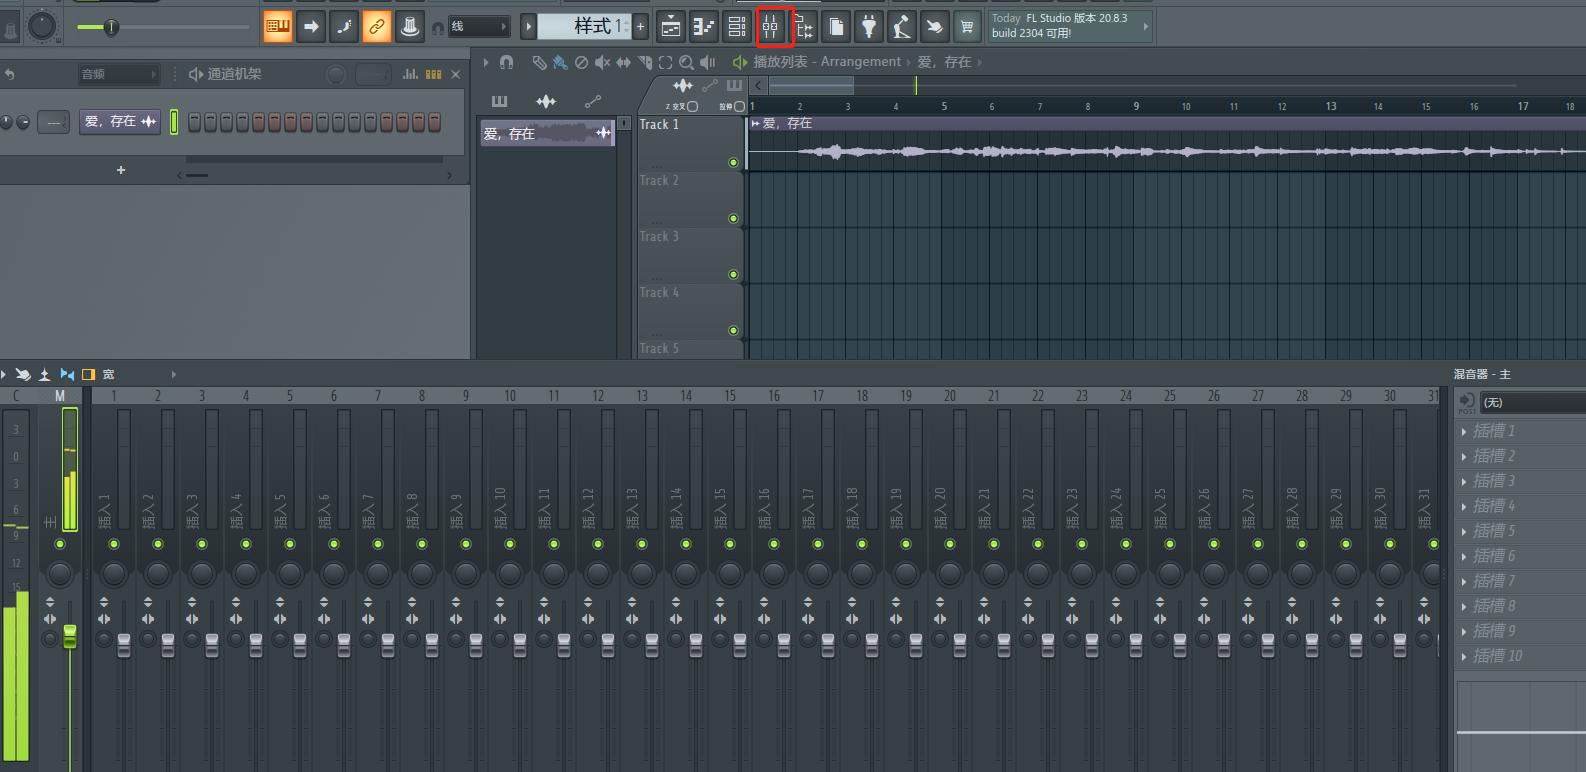Click the Master mixer fader
Viewport: 1586px width, 772px height.
(70, 636)
